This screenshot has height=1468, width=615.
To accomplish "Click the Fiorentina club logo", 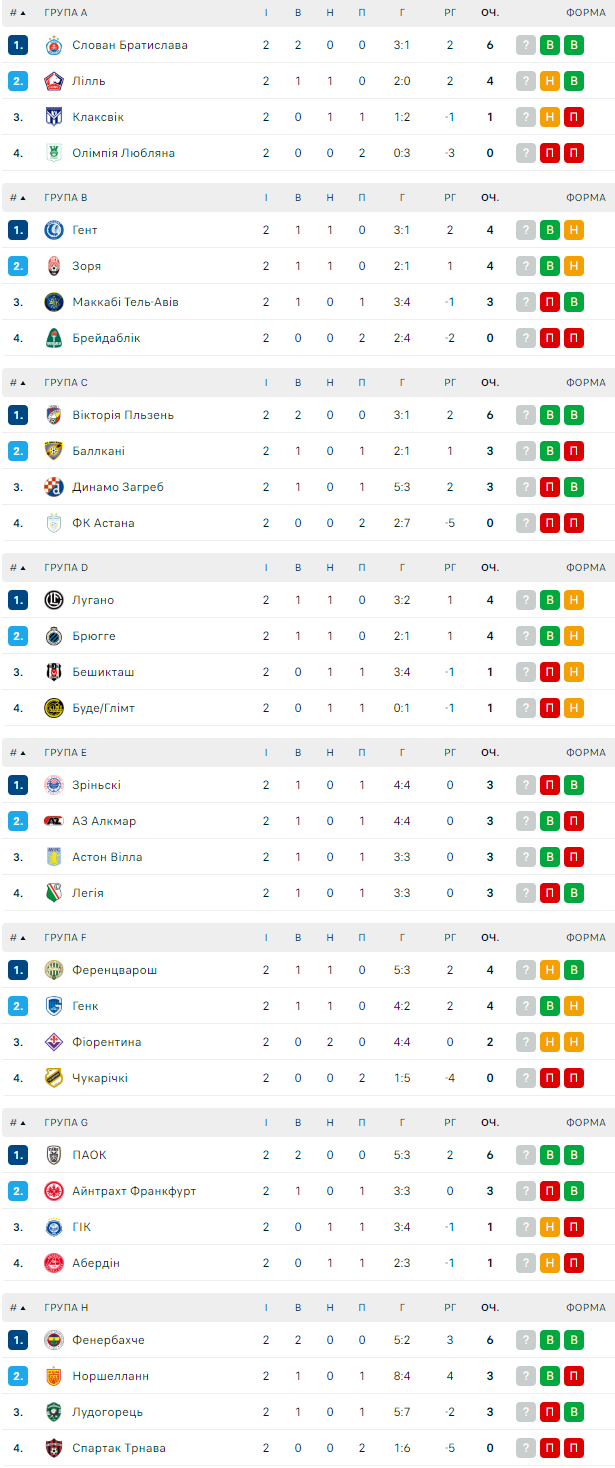I will coord(54,1042).
